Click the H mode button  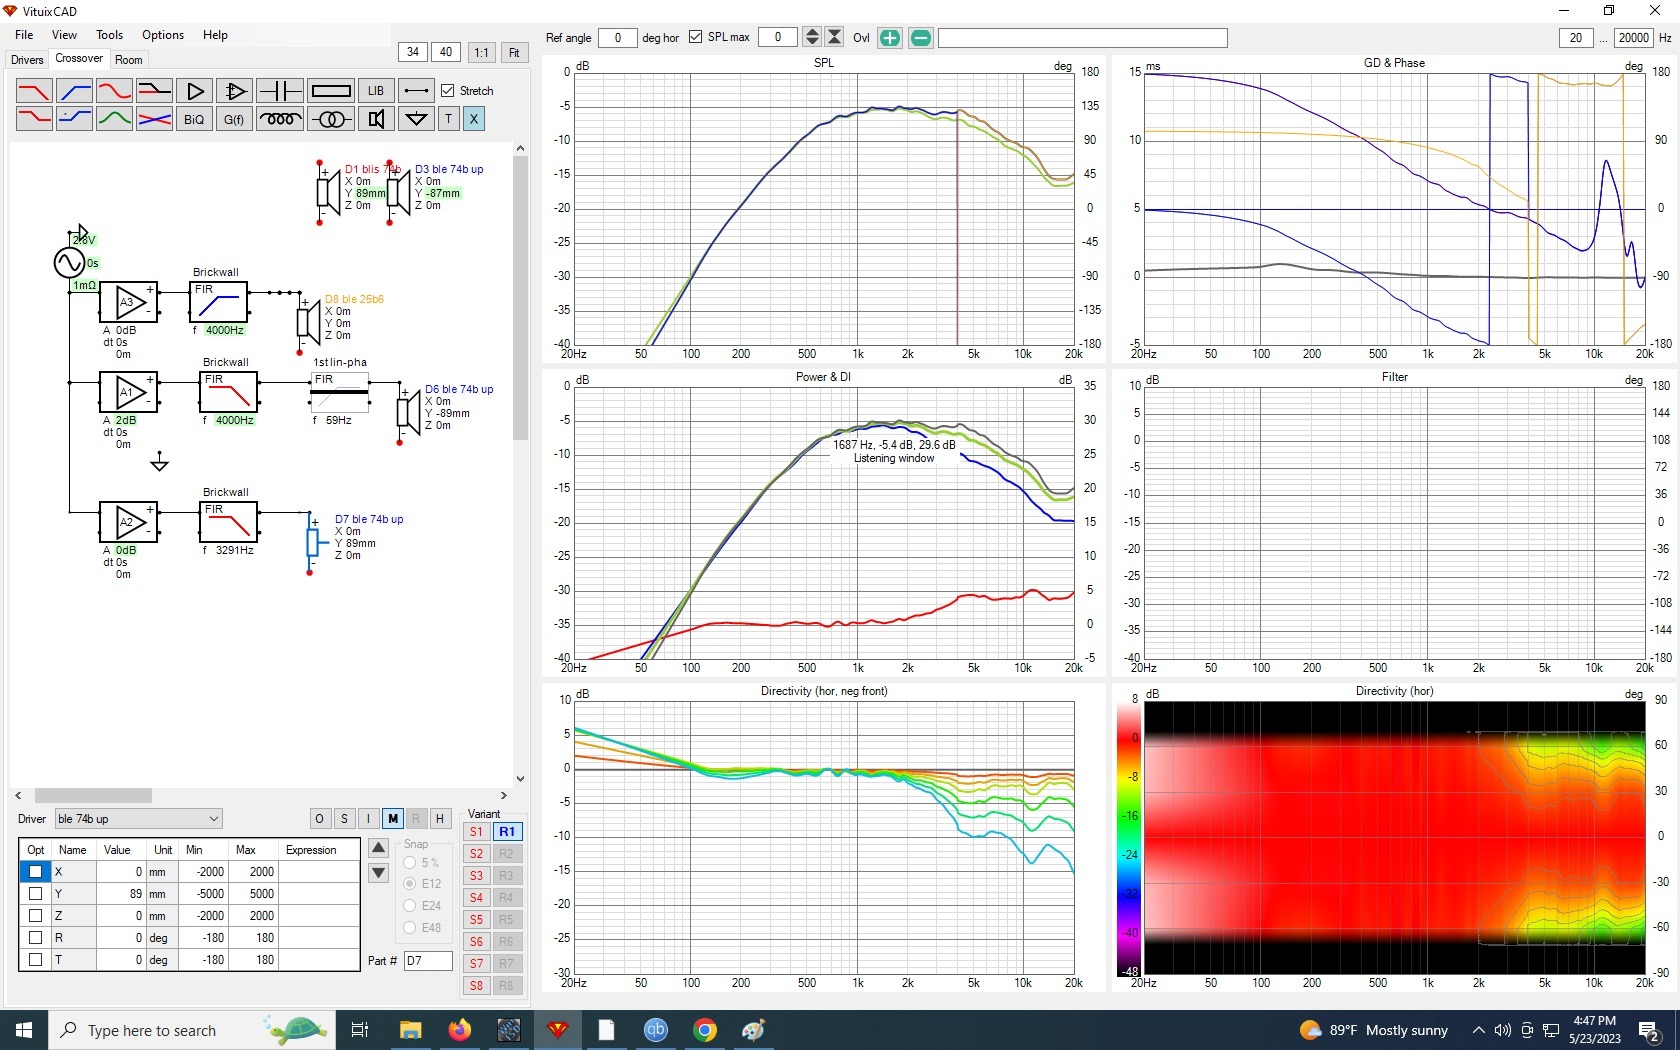[x=440, y=819]
